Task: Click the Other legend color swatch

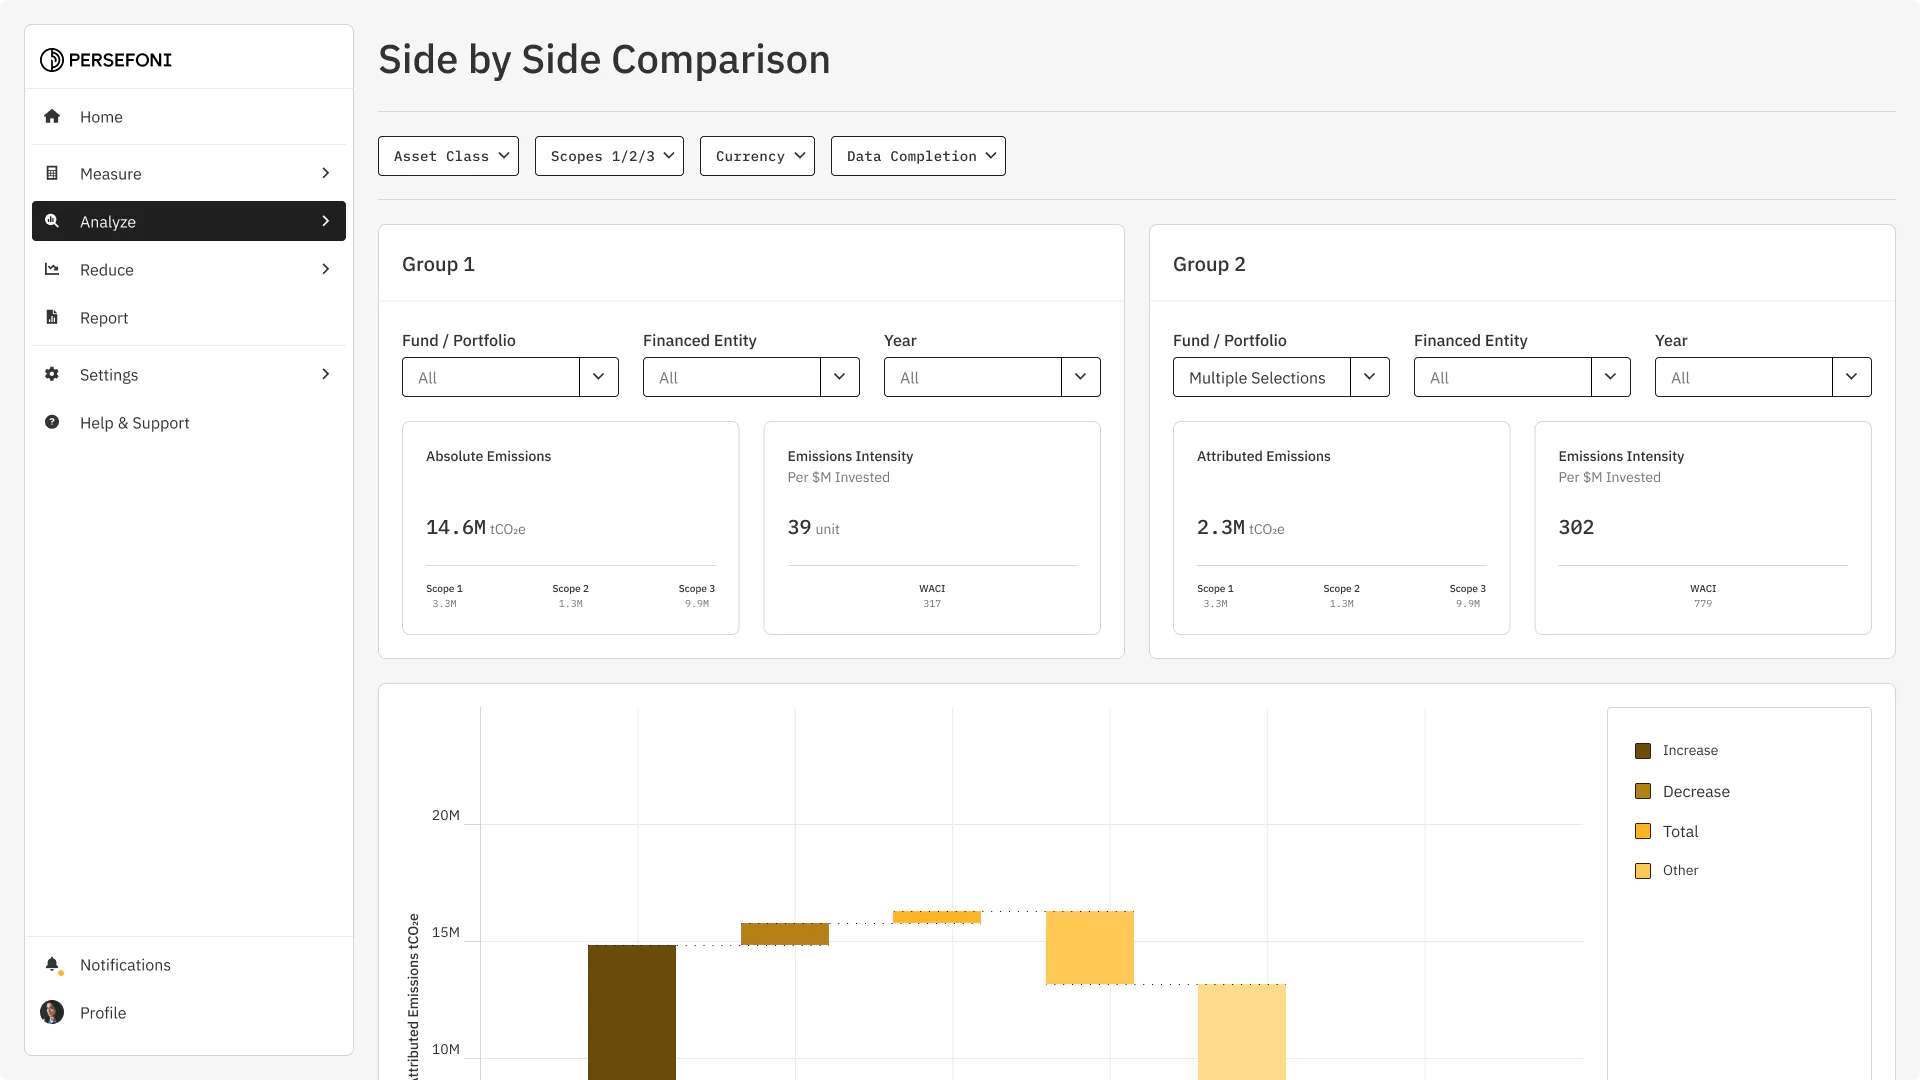Action: pos(1643,871)
